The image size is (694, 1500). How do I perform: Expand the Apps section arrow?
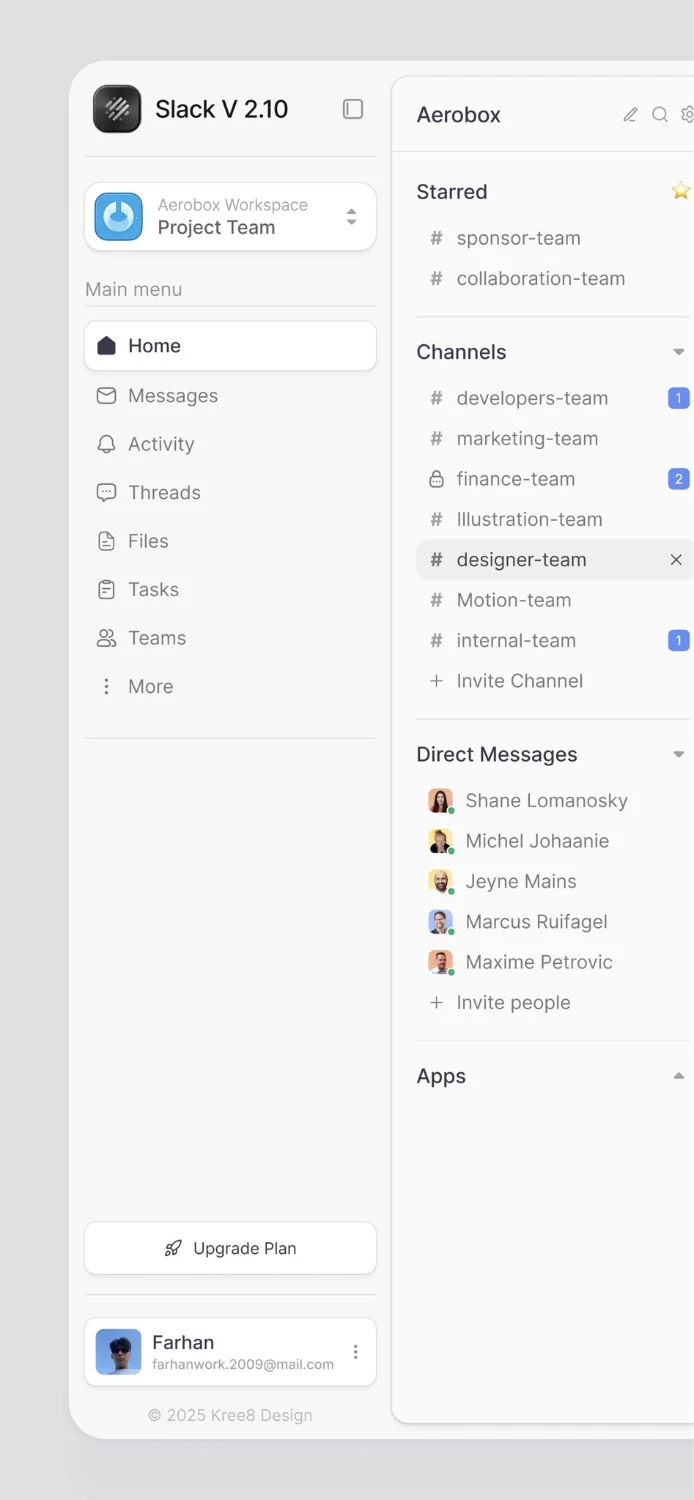[x=679, y=1076]
